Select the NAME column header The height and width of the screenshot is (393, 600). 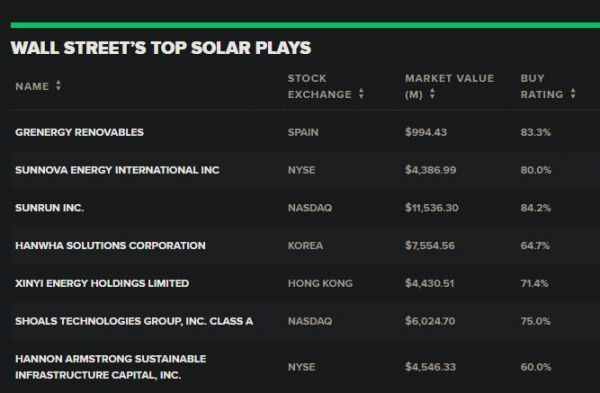point(32,86)
